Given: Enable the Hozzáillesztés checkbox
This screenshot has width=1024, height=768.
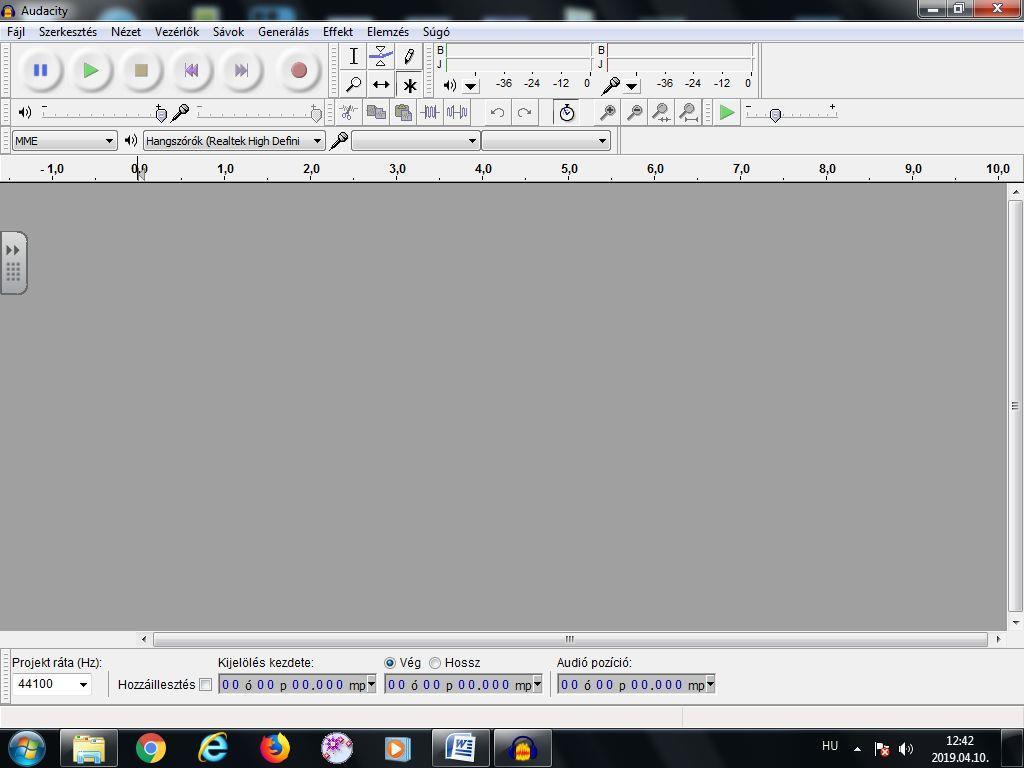Looking at the screenshot, I should (205, 684).
